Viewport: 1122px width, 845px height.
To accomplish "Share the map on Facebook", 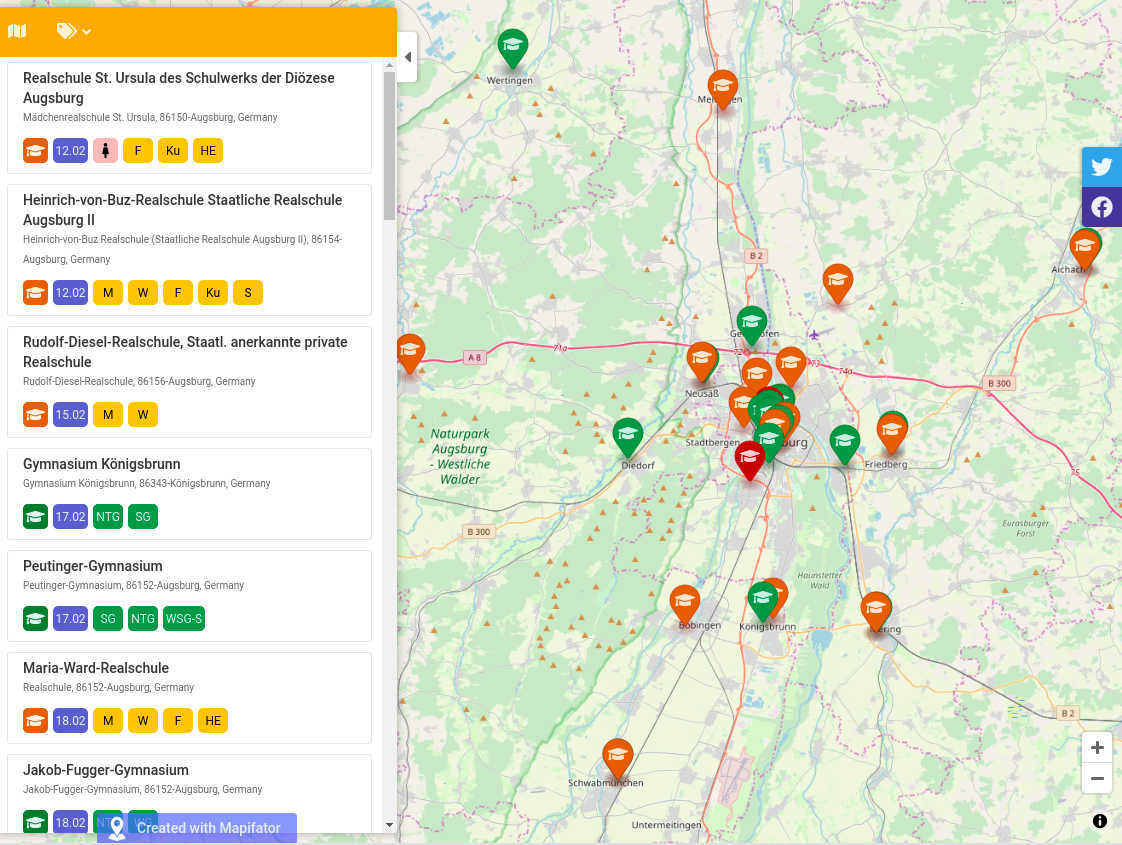I will (1101, 207).
